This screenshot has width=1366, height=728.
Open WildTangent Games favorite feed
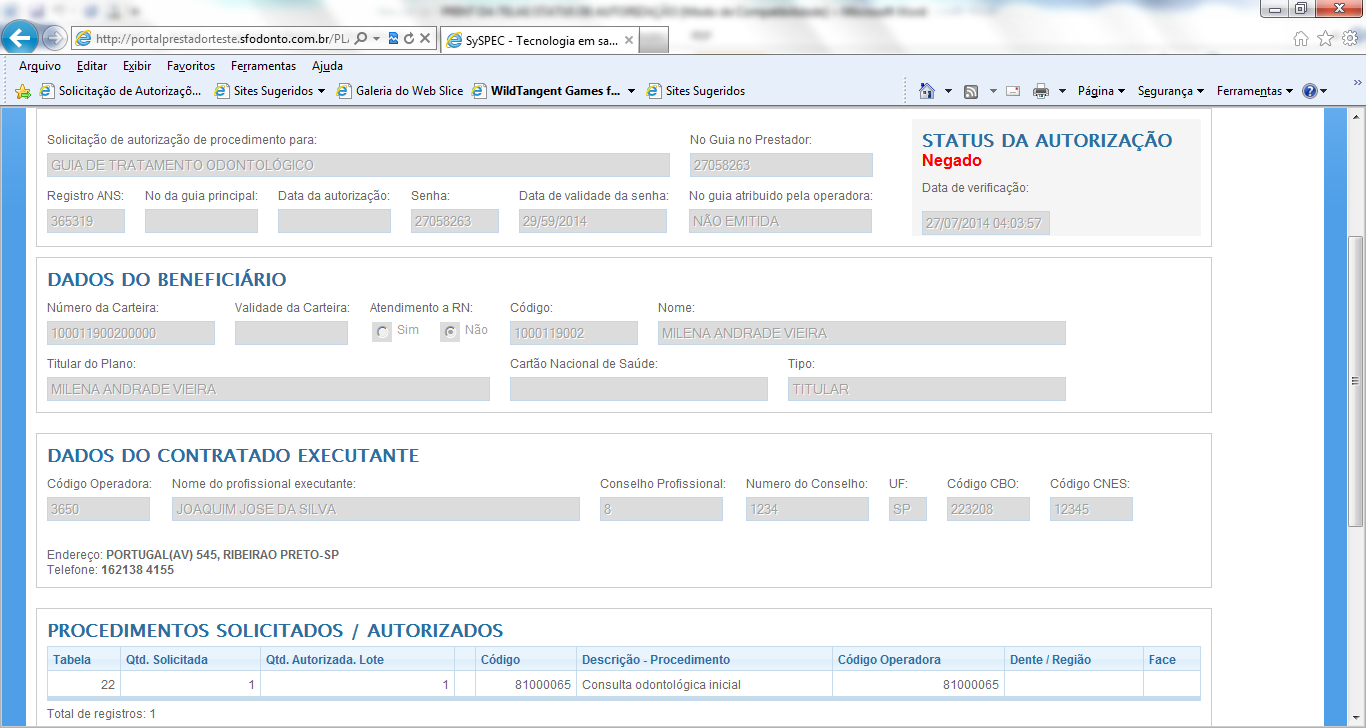547,91
